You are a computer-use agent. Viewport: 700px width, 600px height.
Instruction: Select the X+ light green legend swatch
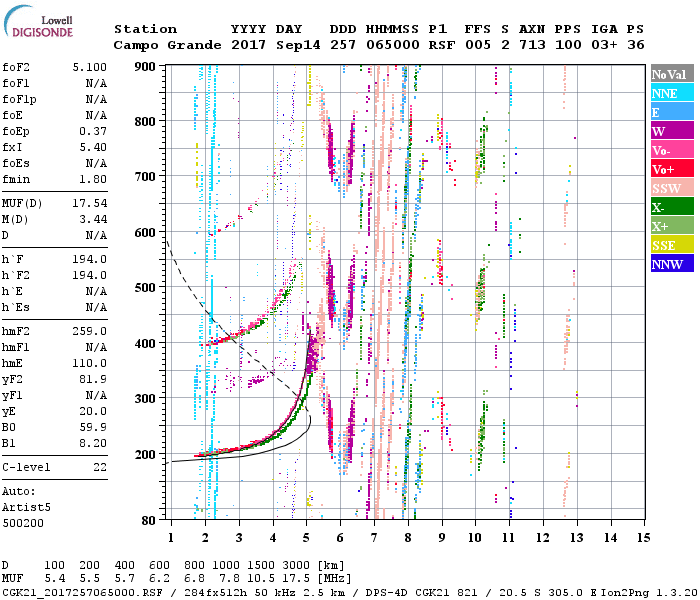(672, 225)
